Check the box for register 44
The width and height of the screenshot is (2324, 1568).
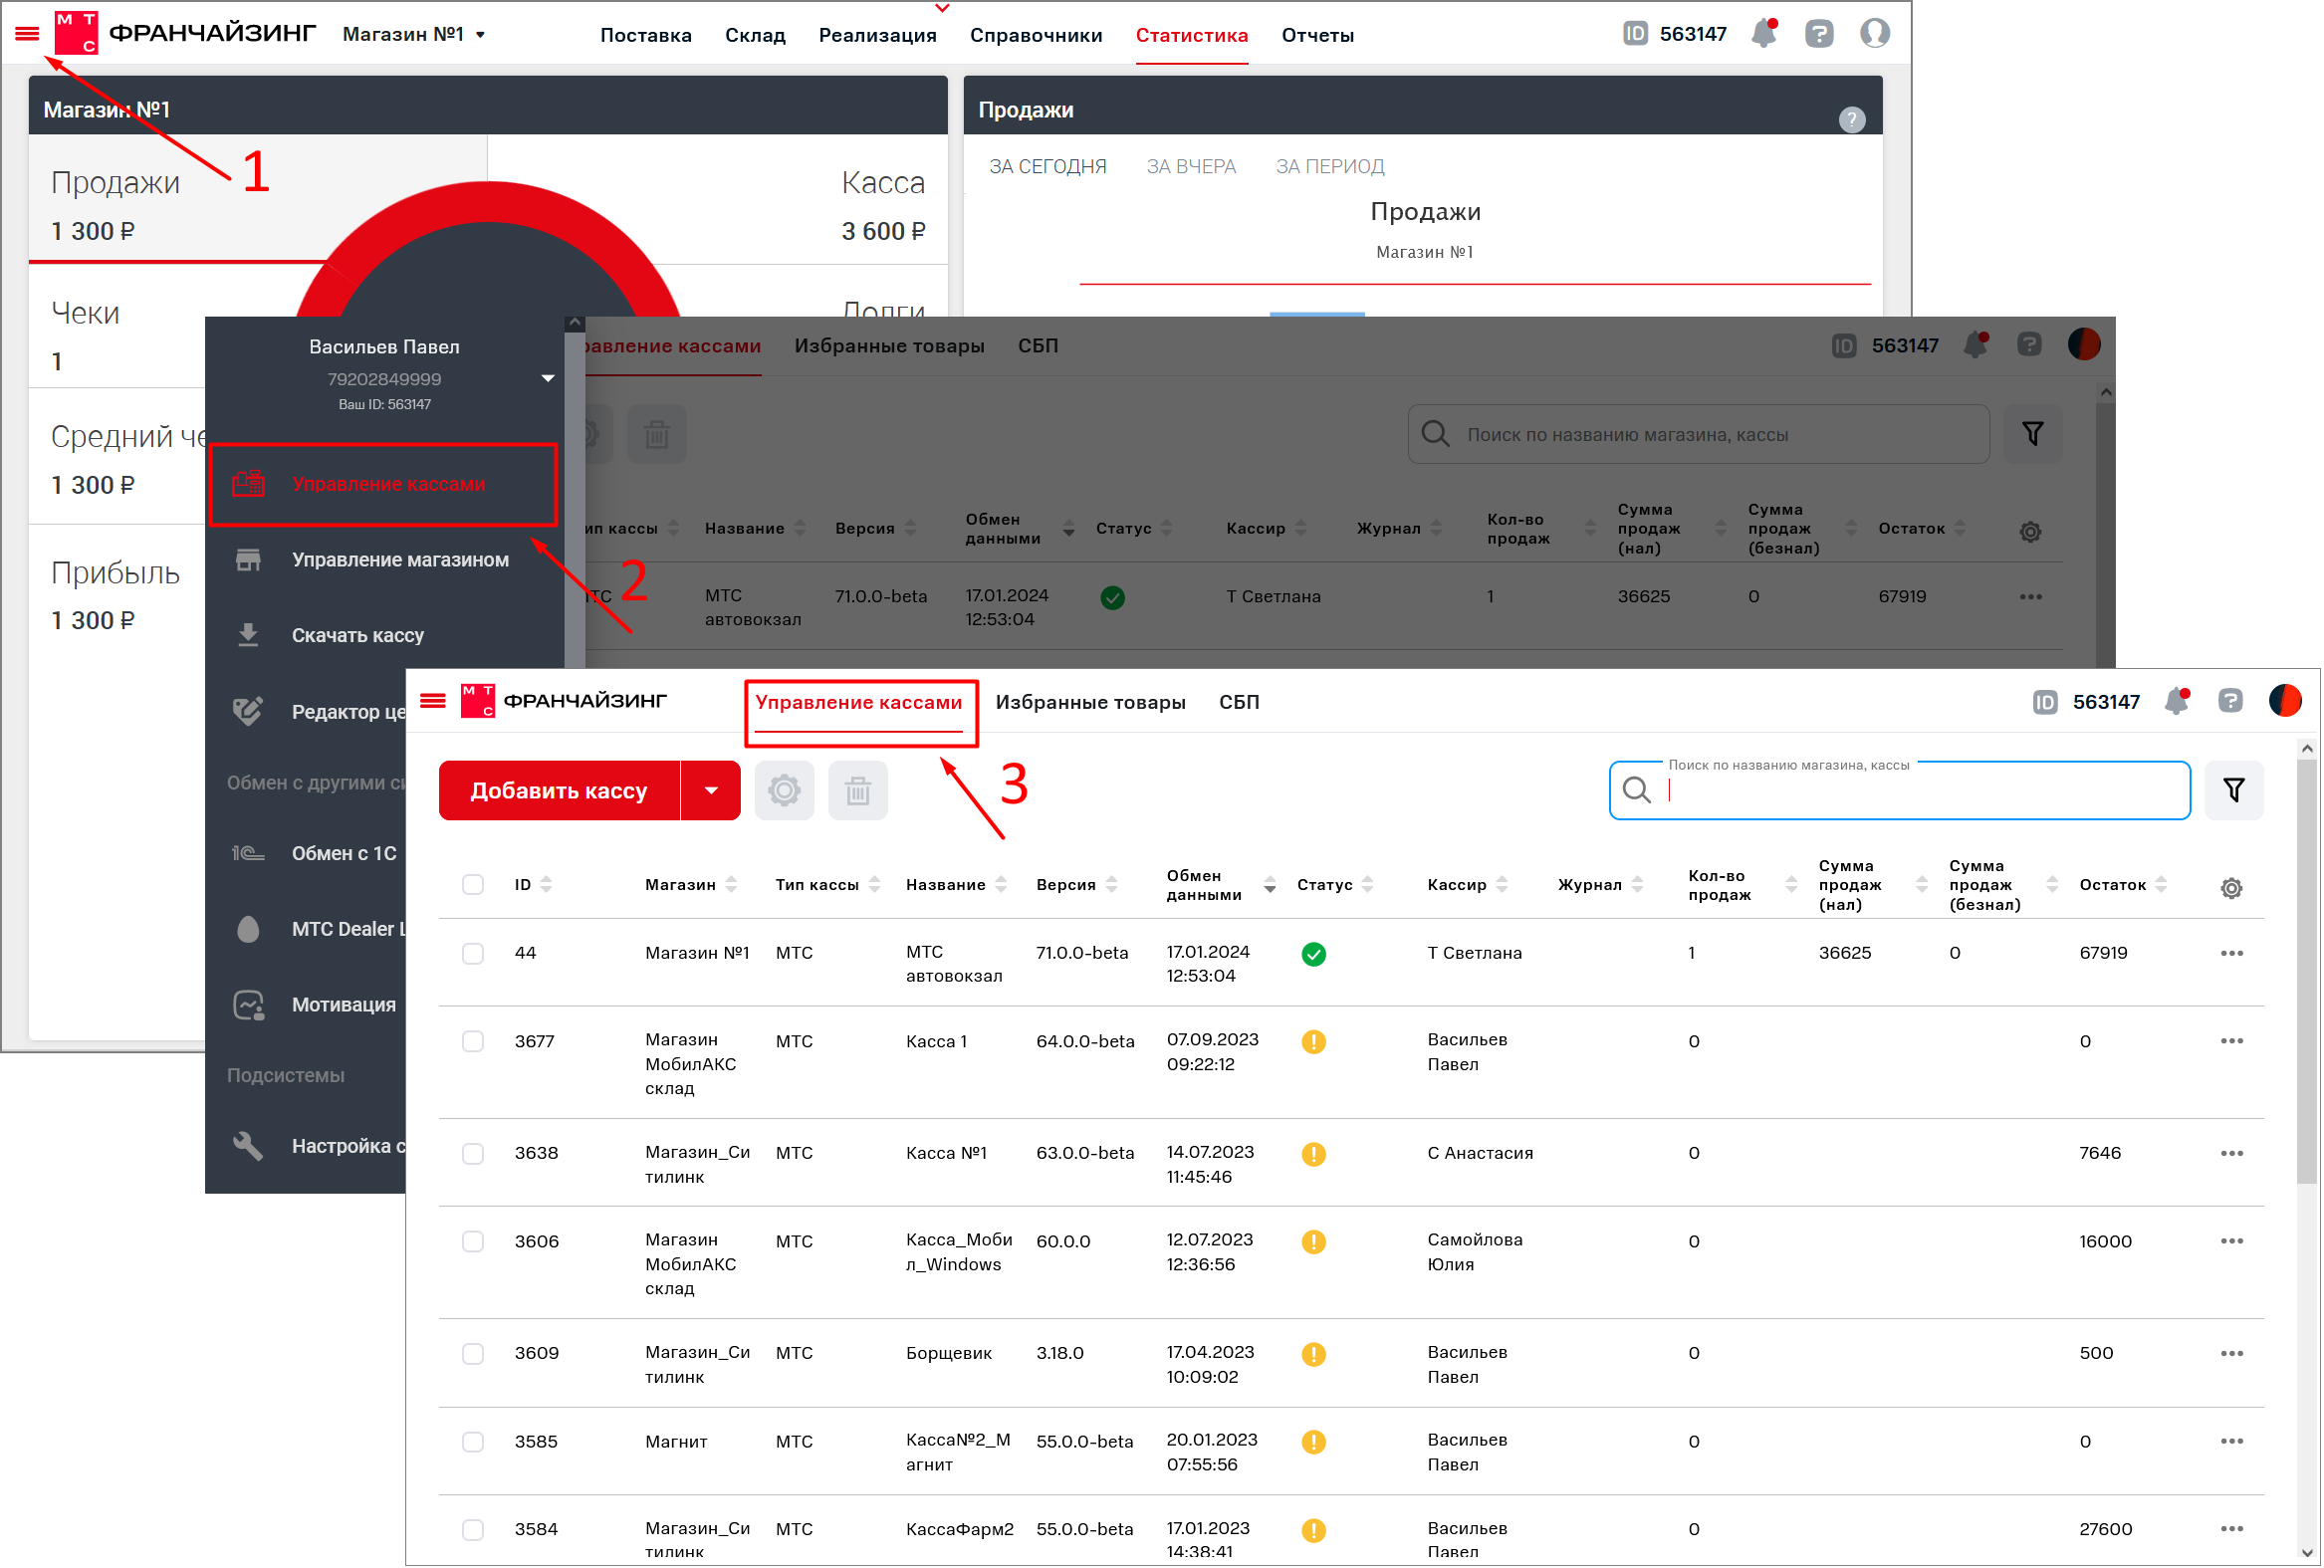click(474, 955)
